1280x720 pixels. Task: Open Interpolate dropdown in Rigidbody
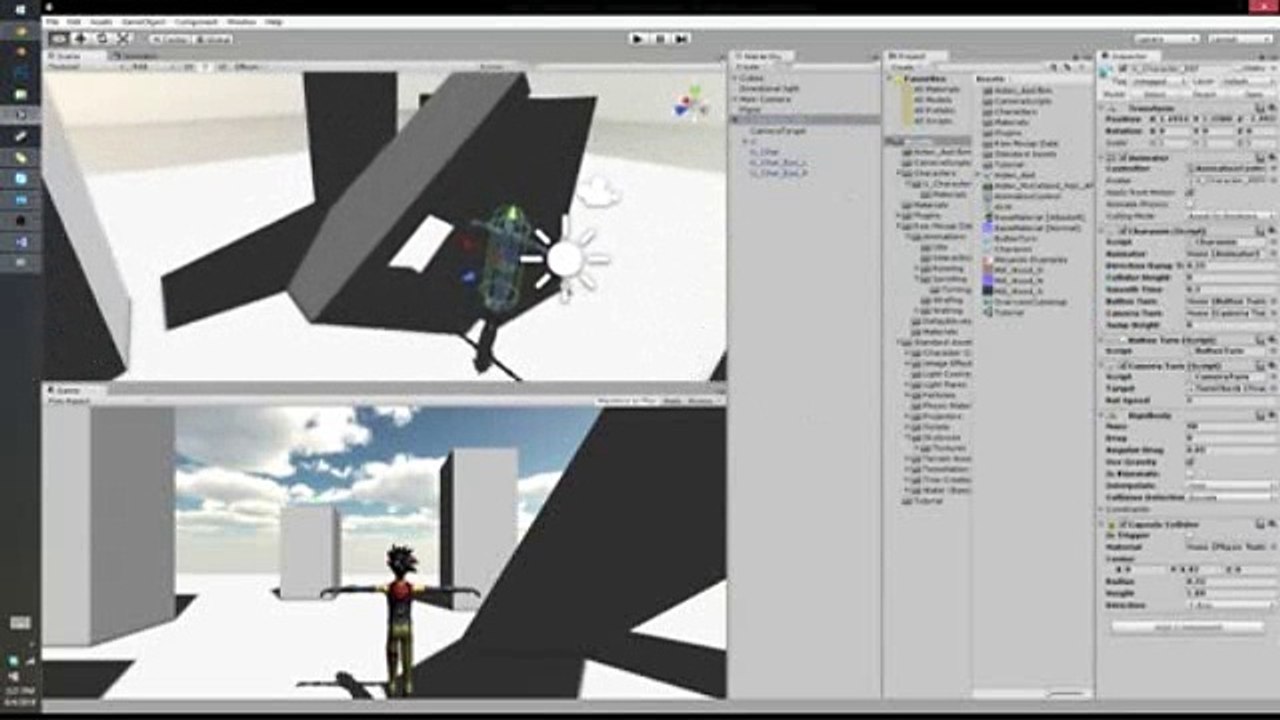click(x=1230, y=485)
